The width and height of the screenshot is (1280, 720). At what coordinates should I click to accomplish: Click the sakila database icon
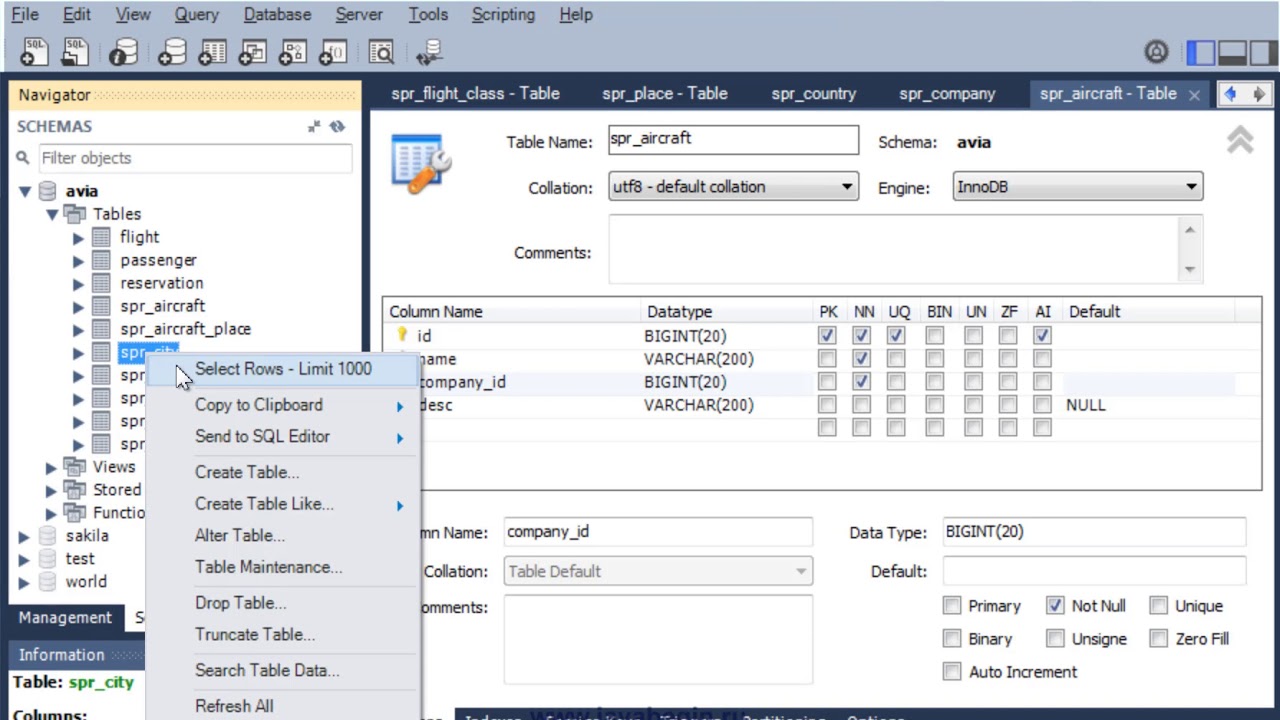48,536
